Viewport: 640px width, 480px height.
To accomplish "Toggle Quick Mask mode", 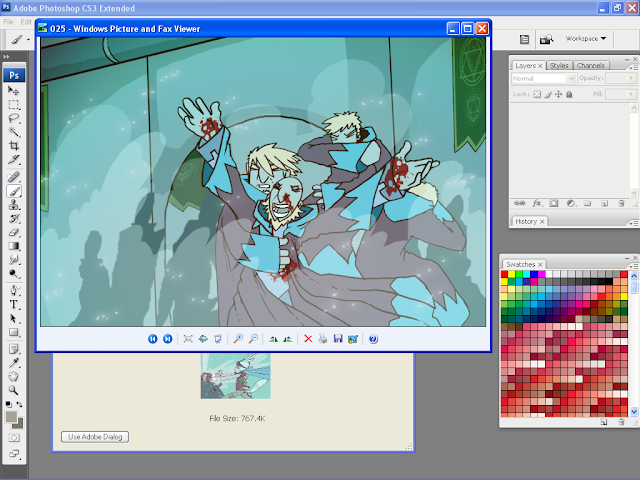I will click(13, 438).
